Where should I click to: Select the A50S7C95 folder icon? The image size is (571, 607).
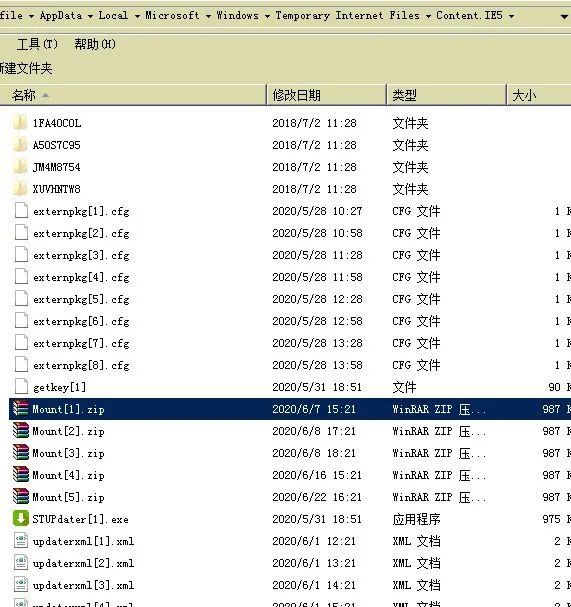(21, 145)
